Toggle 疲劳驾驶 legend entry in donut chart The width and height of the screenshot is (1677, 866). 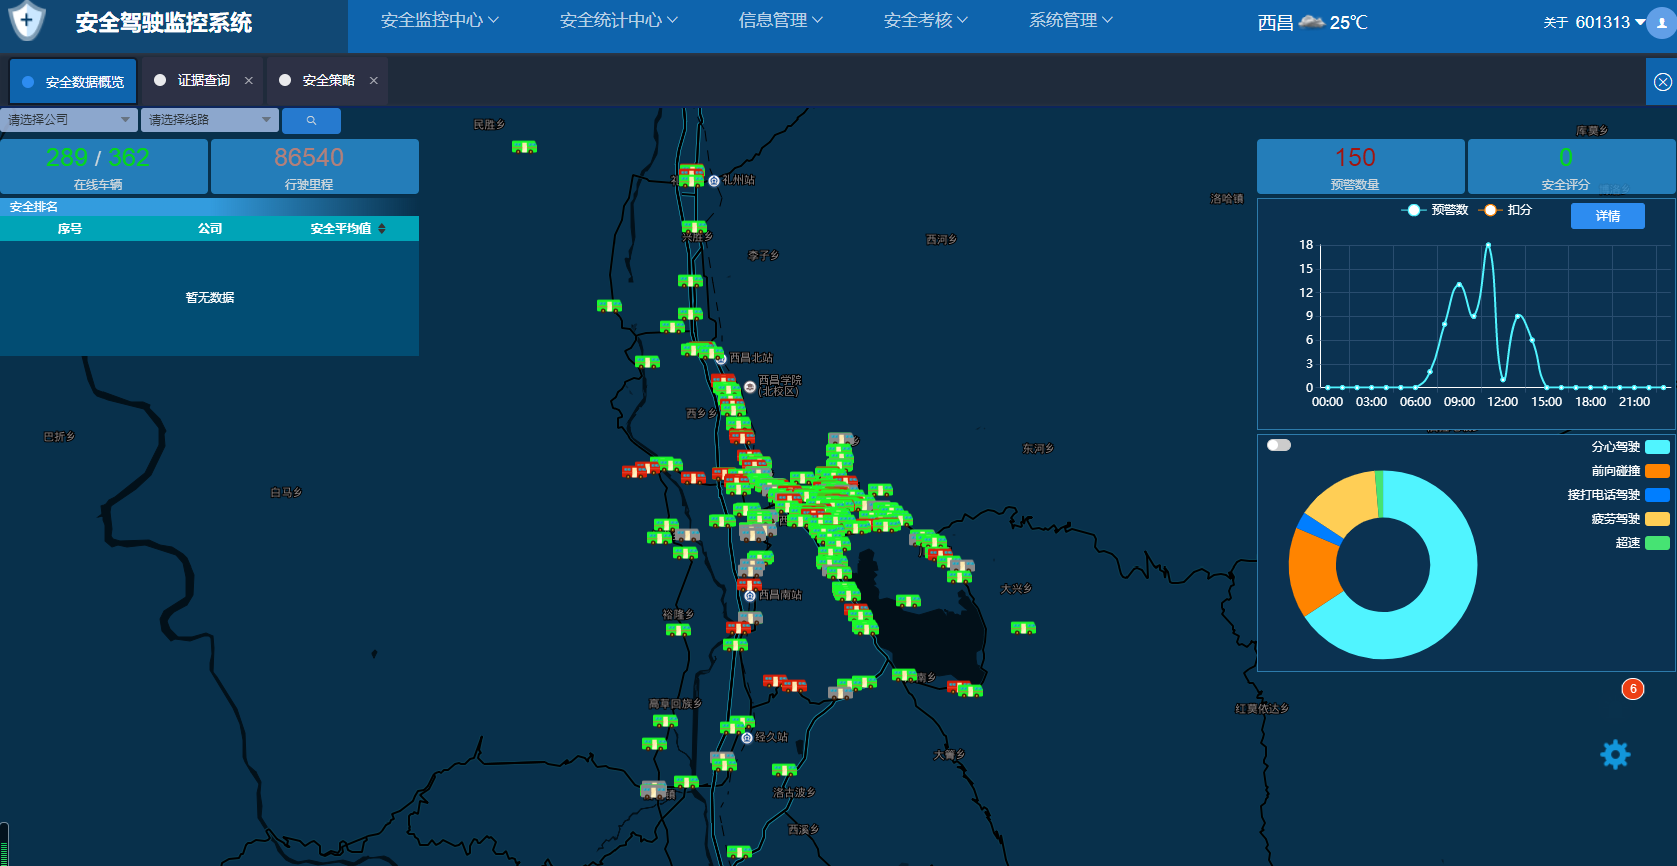(x=1630, y=519)
